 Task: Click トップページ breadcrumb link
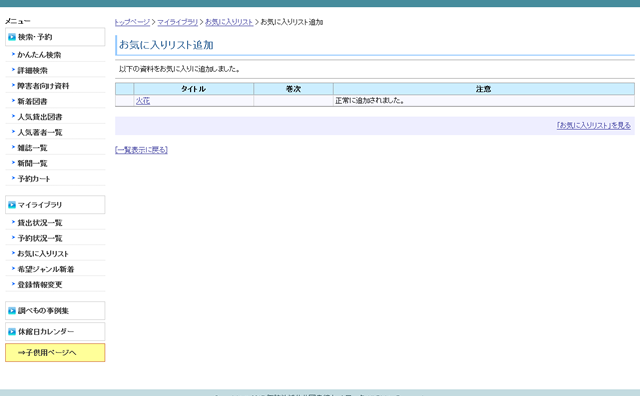click(132, 22)
